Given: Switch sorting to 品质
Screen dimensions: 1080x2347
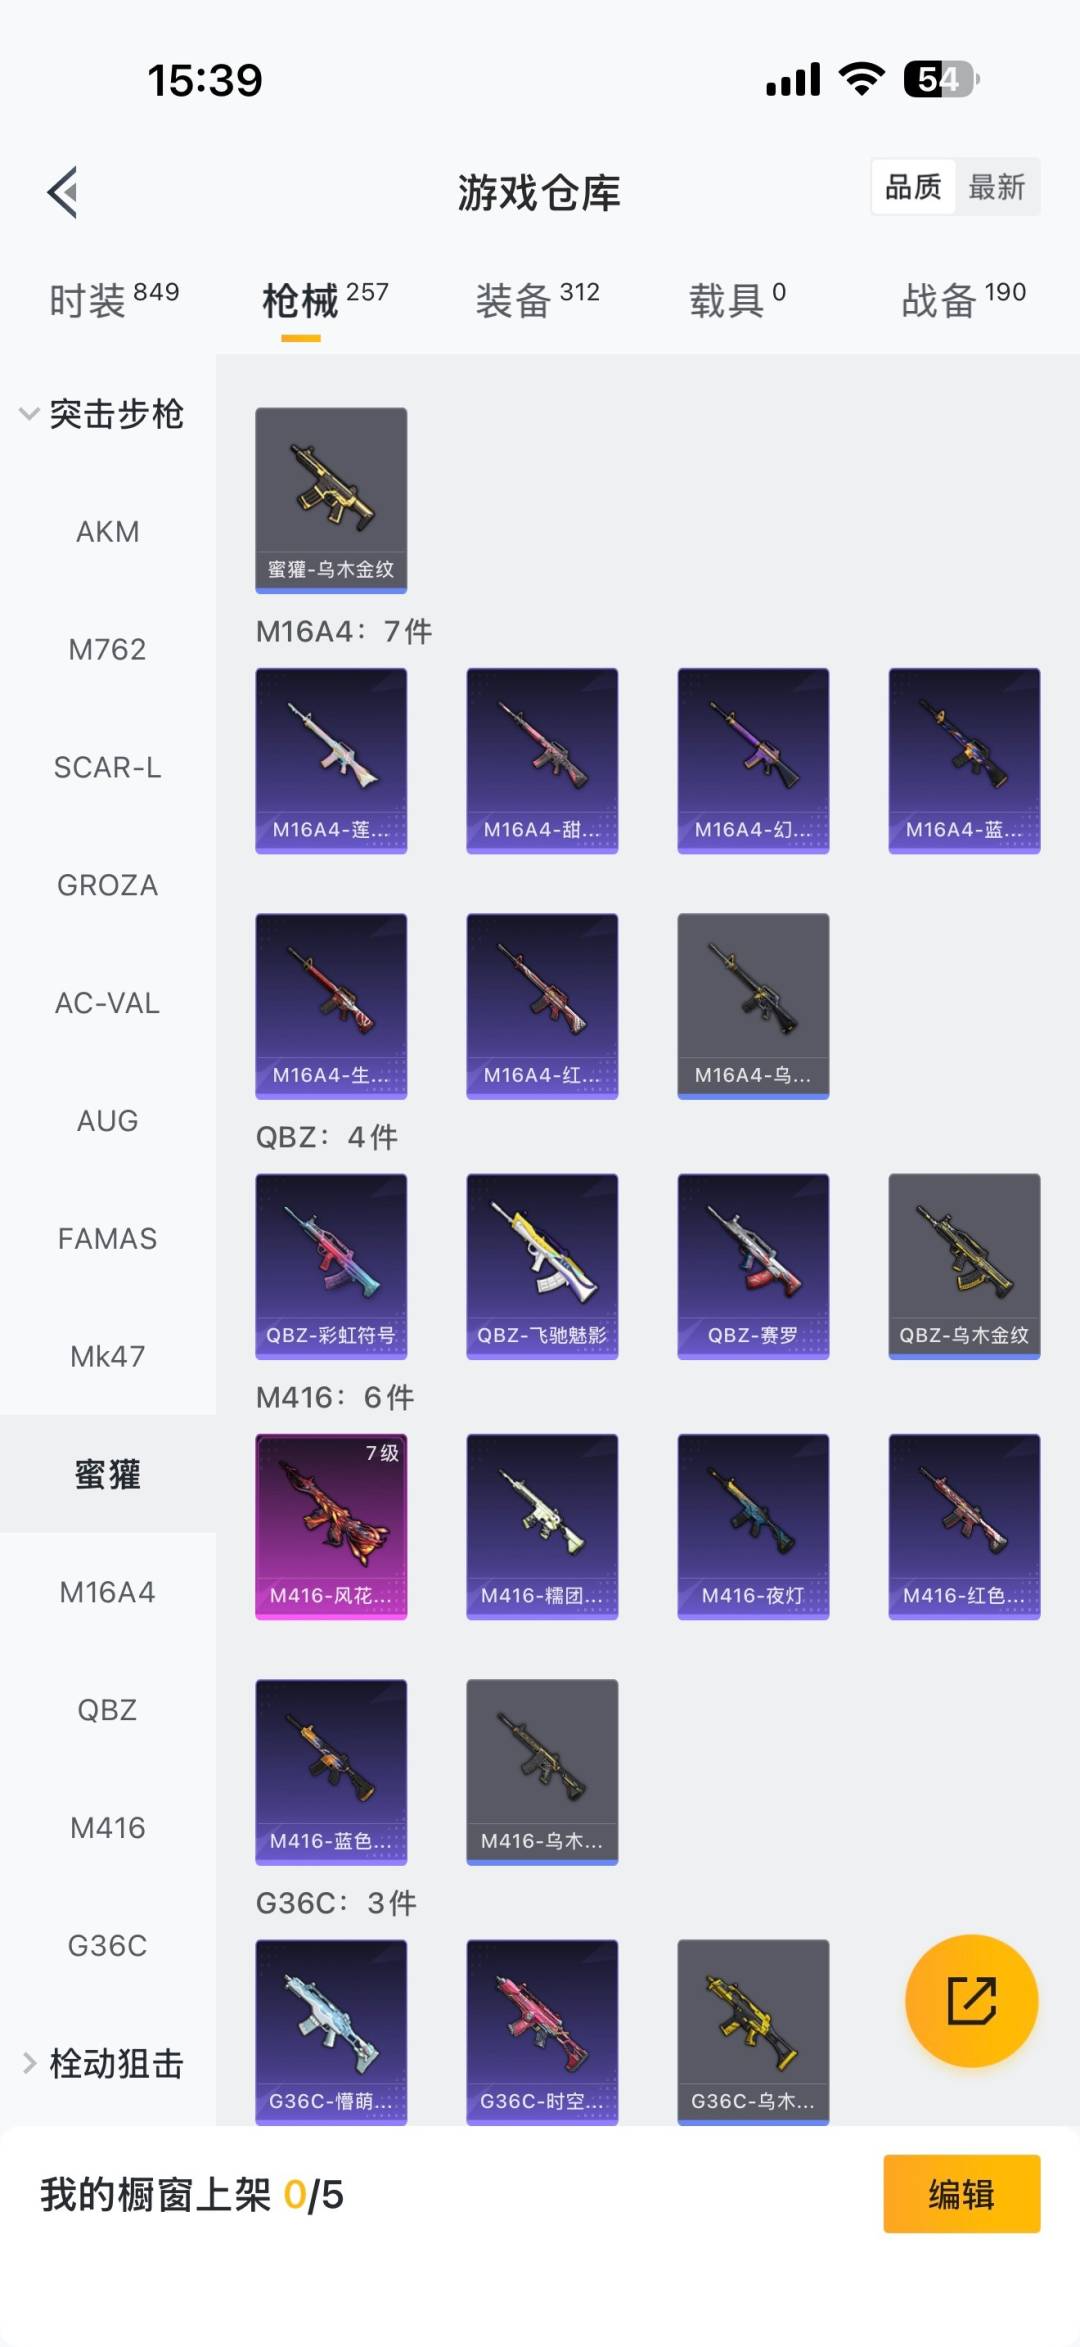Looking at the screenshot, I should click(x=913, y=187).
